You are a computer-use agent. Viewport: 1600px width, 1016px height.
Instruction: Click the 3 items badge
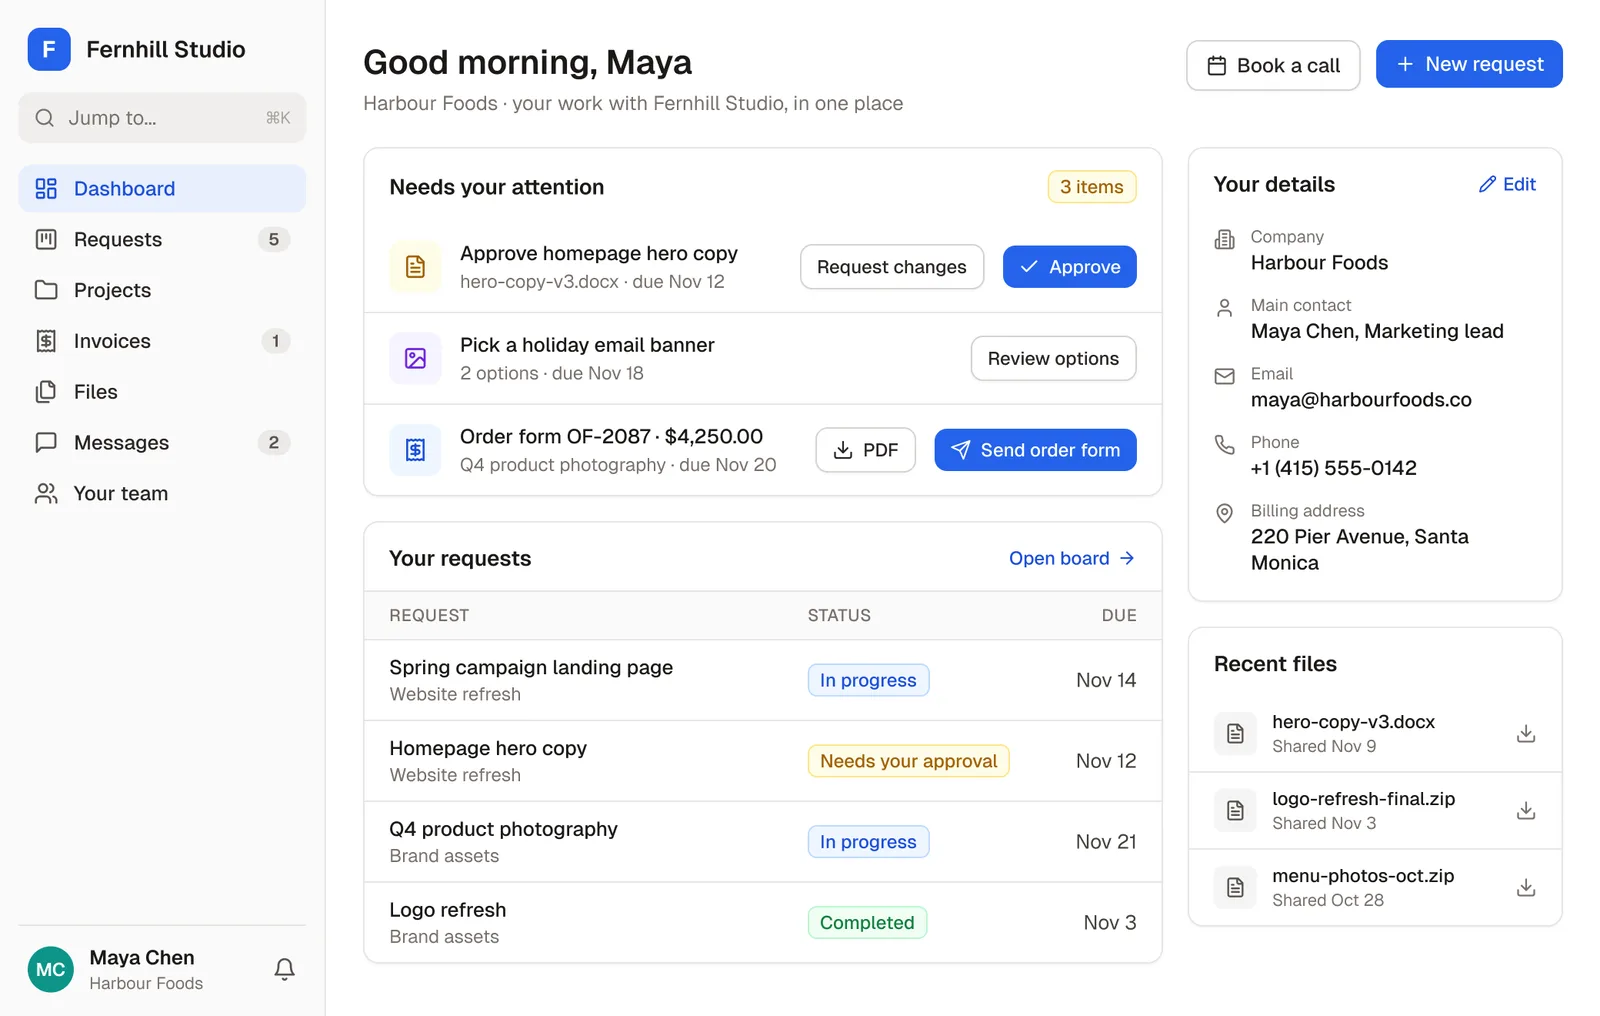coord(1092,187)
